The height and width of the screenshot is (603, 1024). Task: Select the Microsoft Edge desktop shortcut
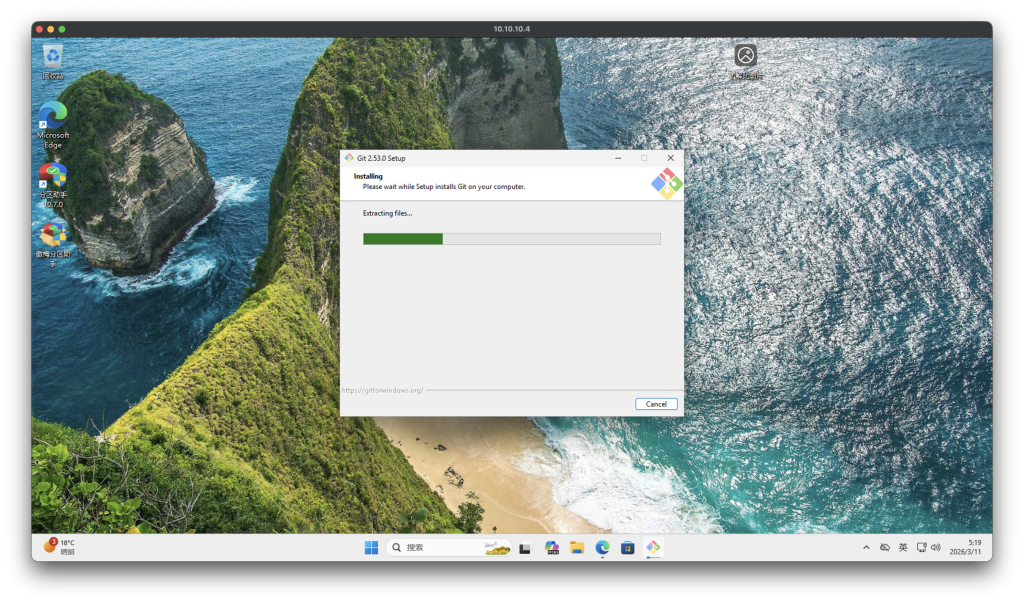click(x=53, y=117)
